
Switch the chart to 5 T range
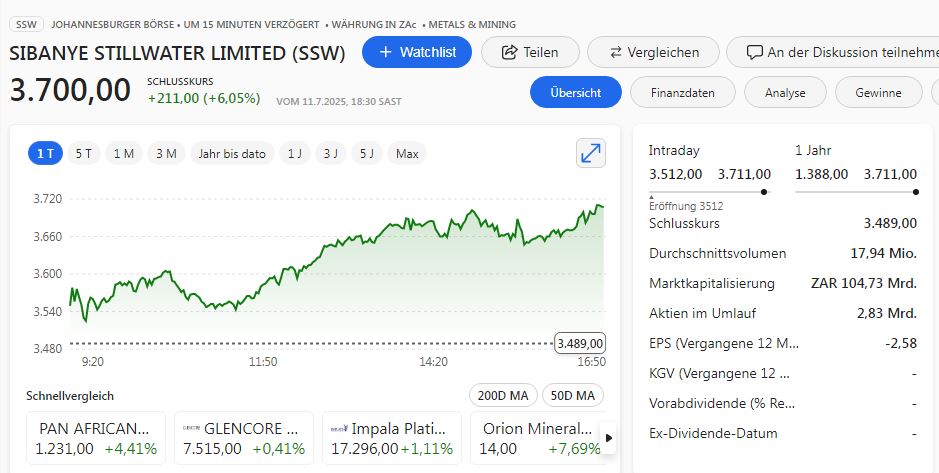83,153
